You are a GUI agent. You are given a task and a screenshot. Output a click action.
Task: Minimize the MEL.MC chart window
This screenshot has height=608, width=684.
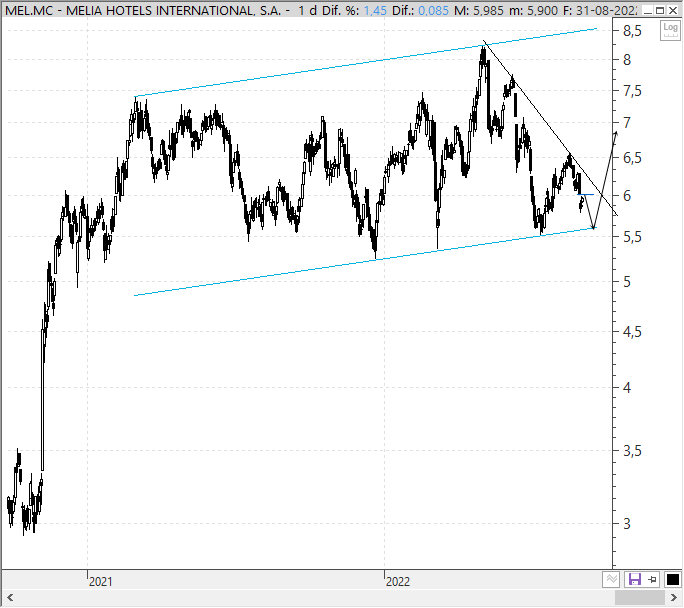click(648, 10)
